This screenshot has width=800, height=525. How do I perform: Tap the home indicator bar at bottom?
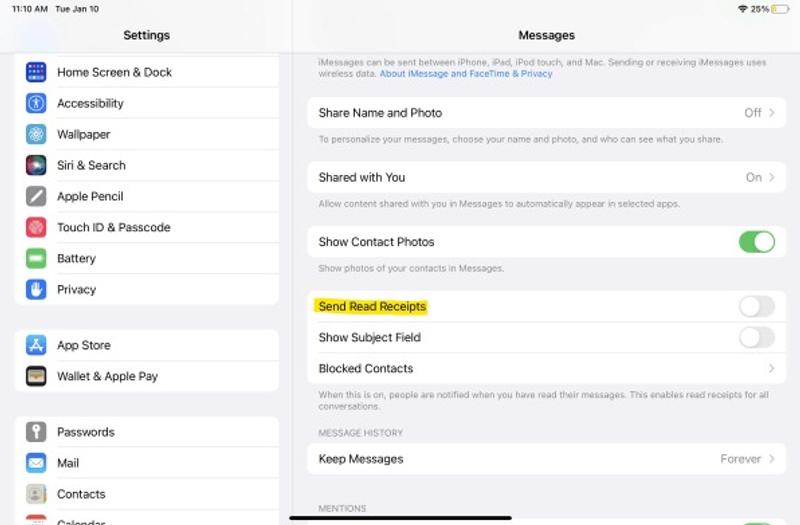point(401,518)
